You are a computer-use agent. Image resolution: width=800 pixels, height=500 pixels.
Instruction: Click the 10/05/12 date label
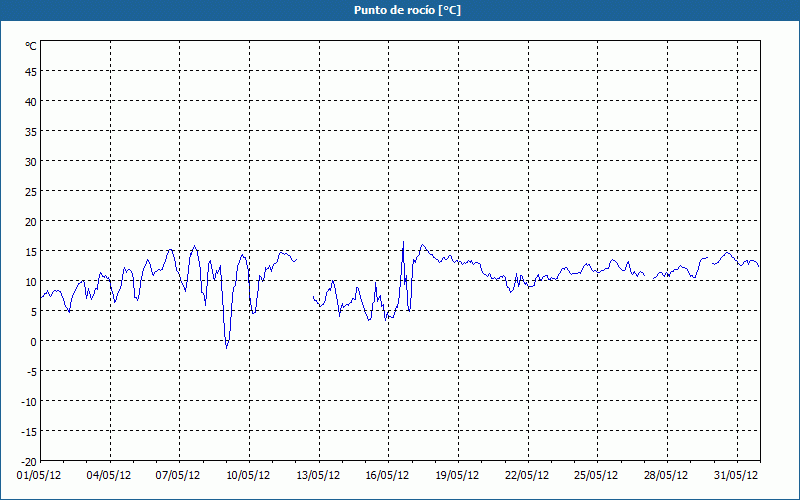[248, 476]
